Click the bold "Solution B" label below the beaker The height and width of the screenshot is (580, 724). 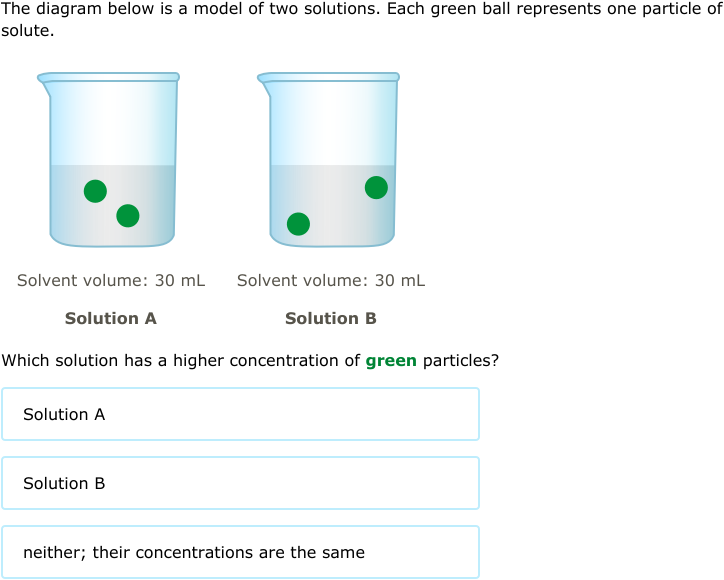tap(331, 318)
